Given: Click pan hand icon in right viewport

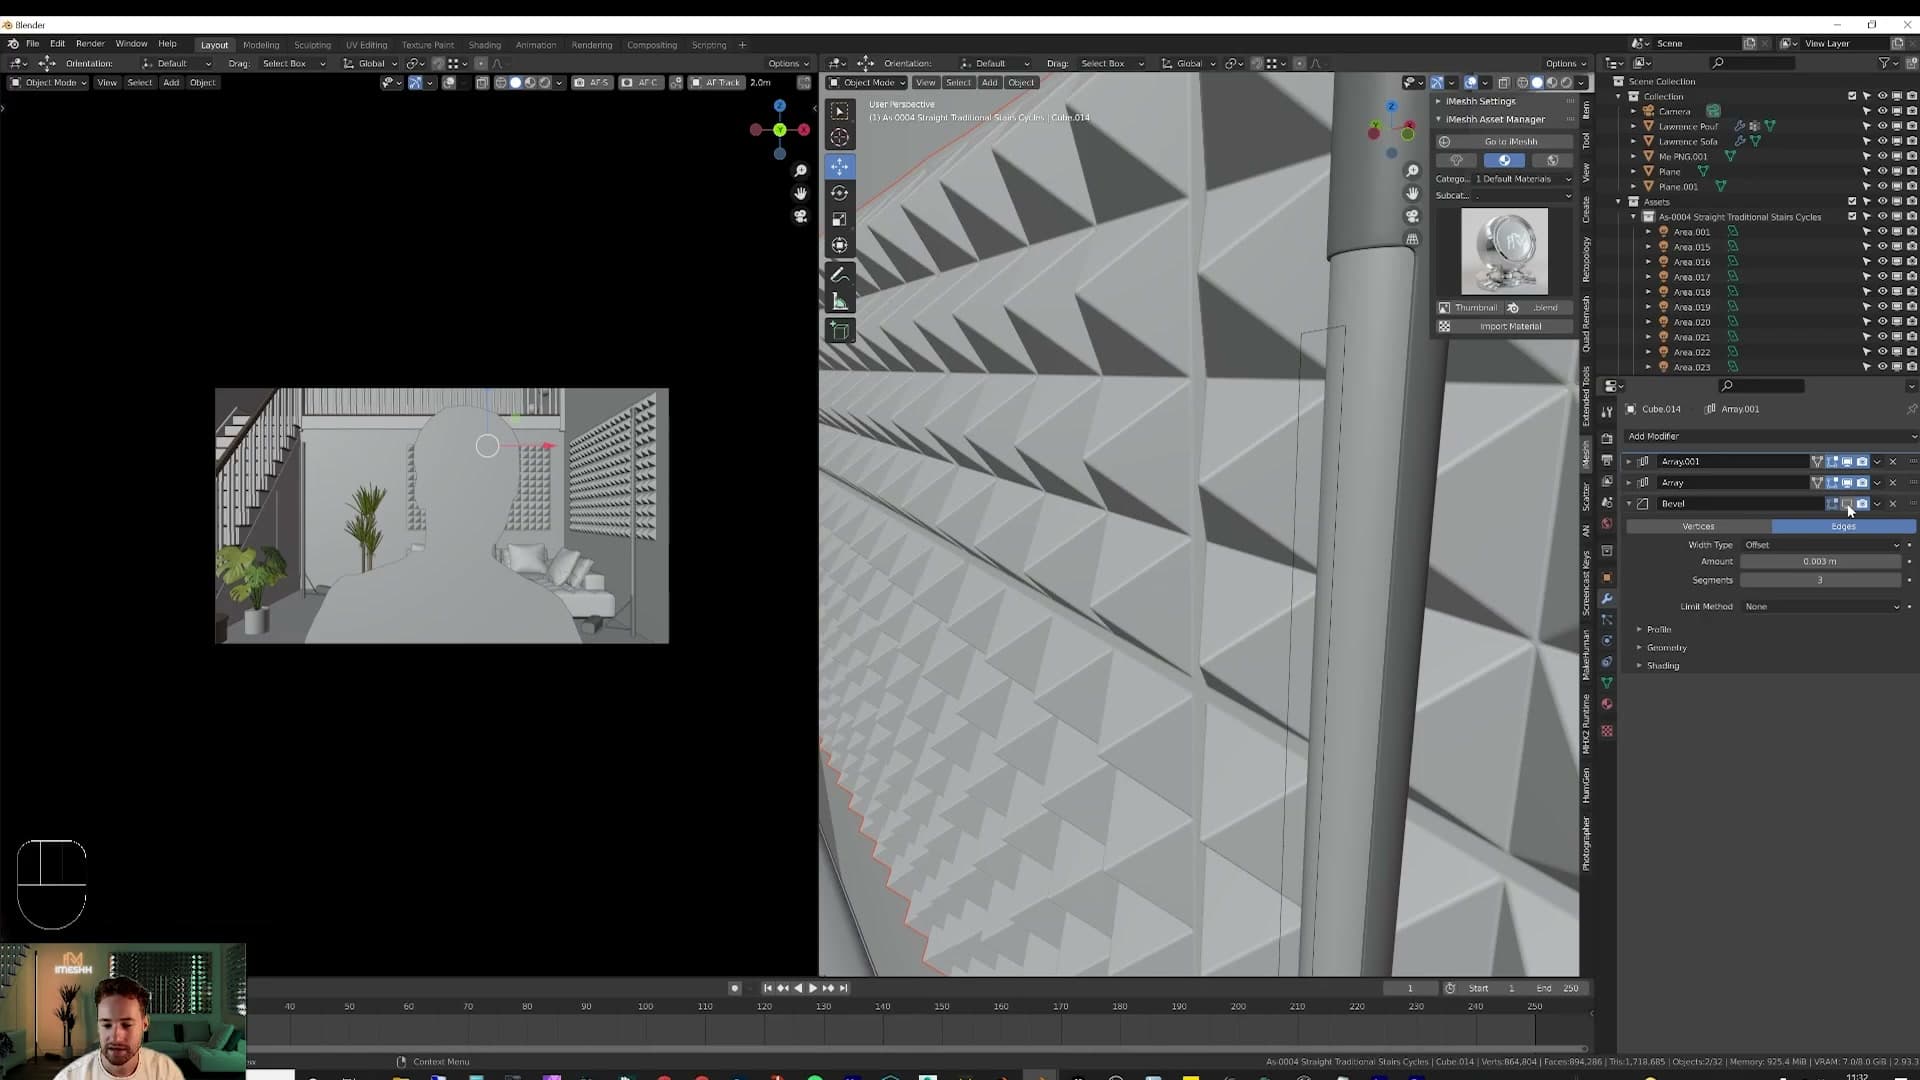Looking at the screenshot, I should tap(1412, 193).
